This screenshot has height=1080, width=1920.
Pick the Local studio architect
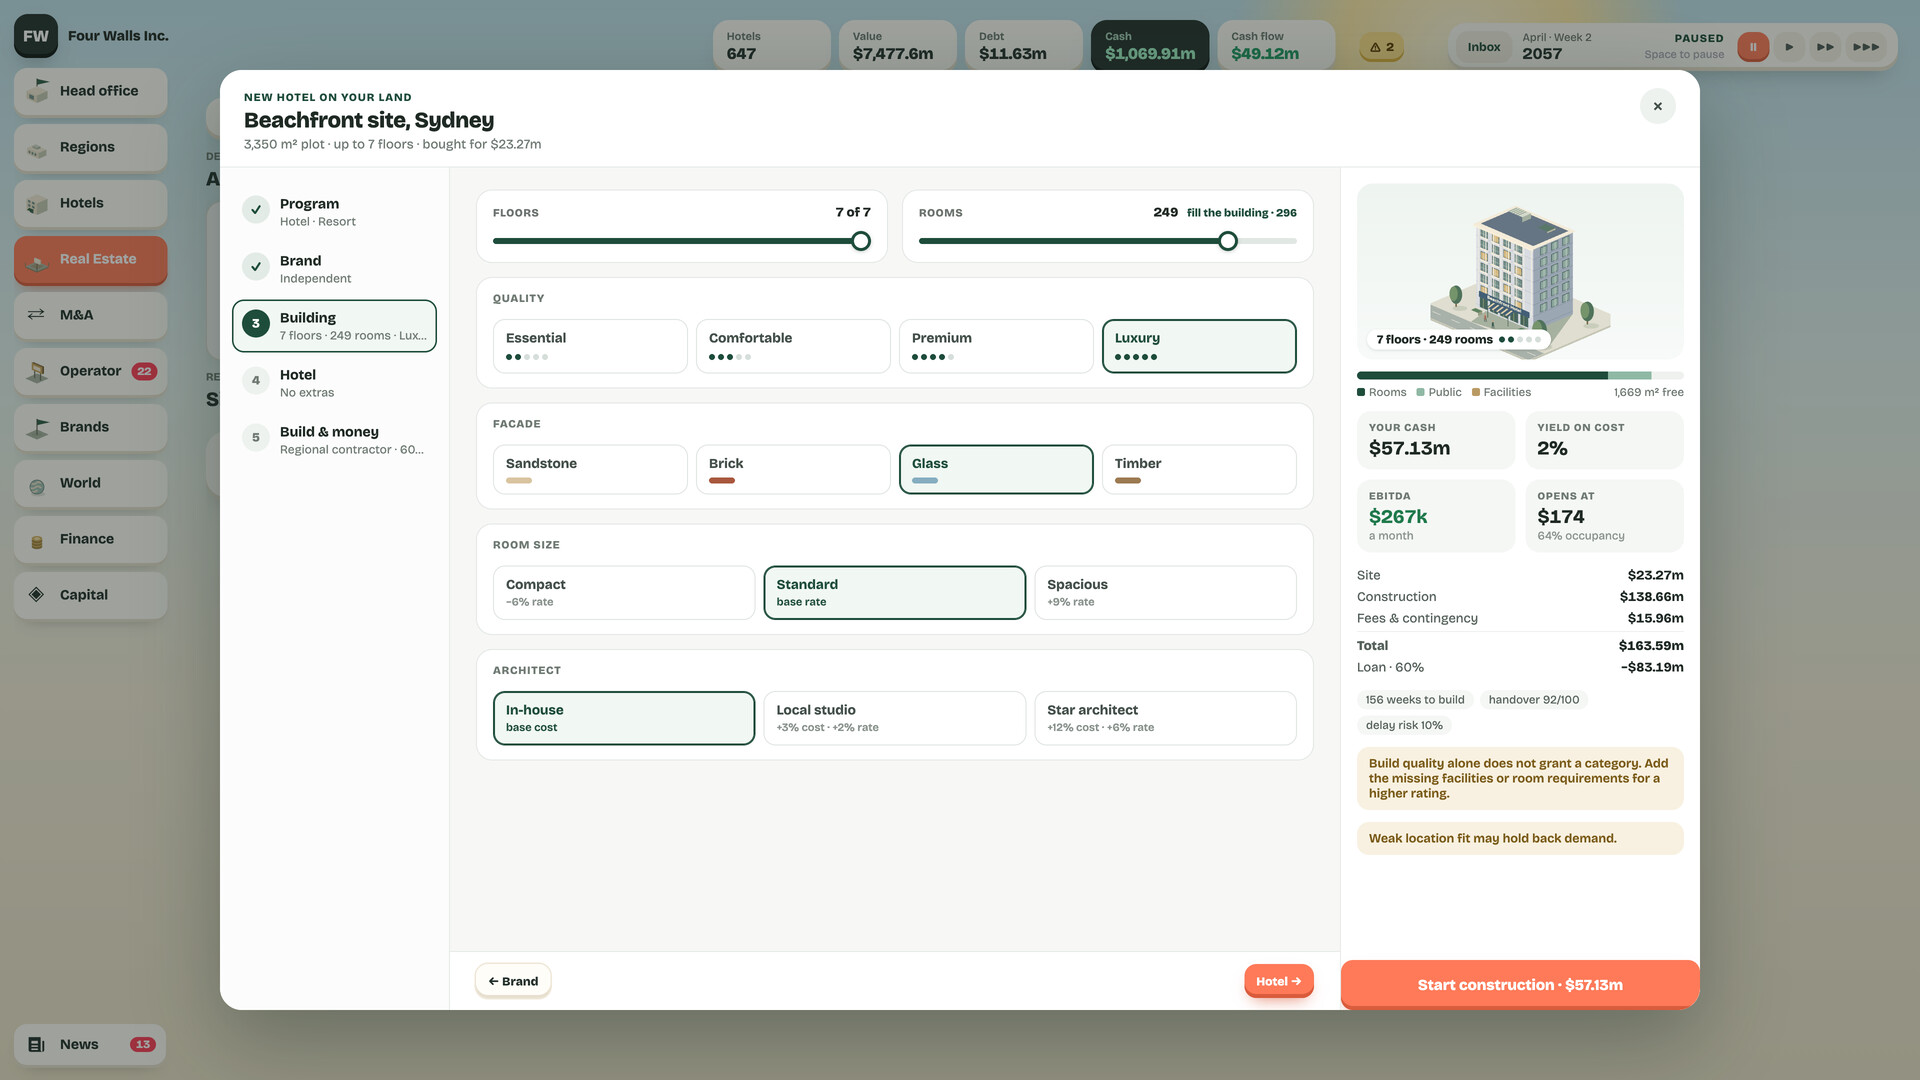click(x=894, y=718)
